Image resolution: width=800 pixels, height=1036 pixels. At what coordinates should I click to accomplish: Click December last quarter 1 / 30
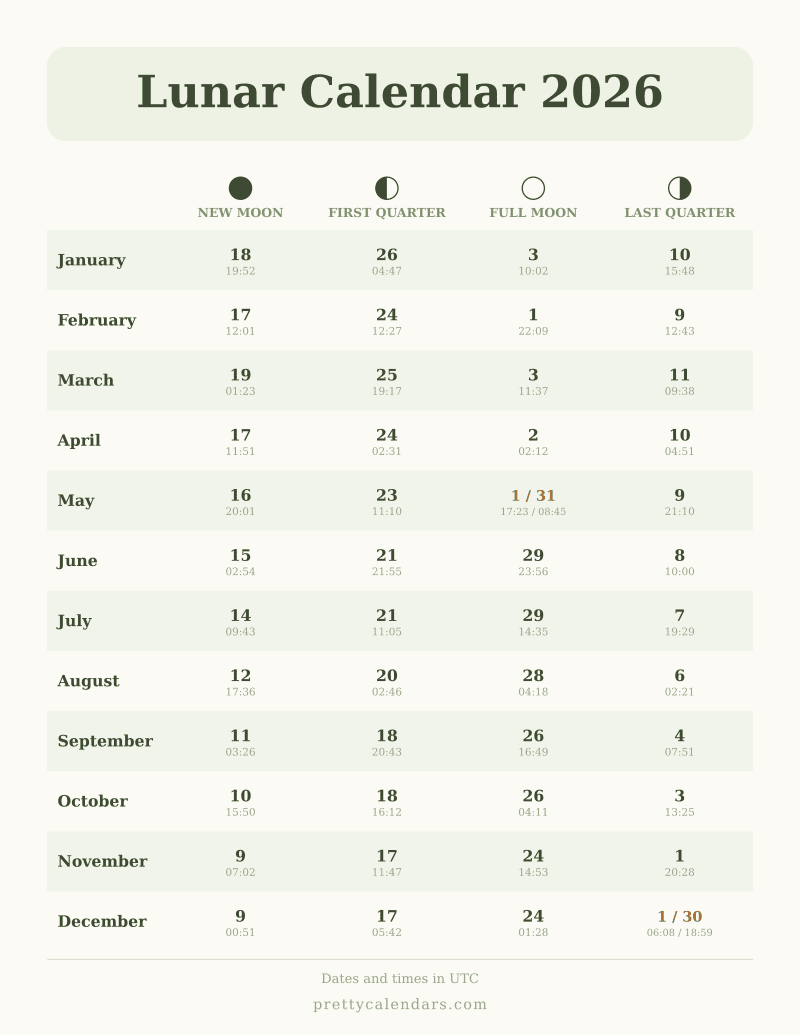tap(680, 916)
